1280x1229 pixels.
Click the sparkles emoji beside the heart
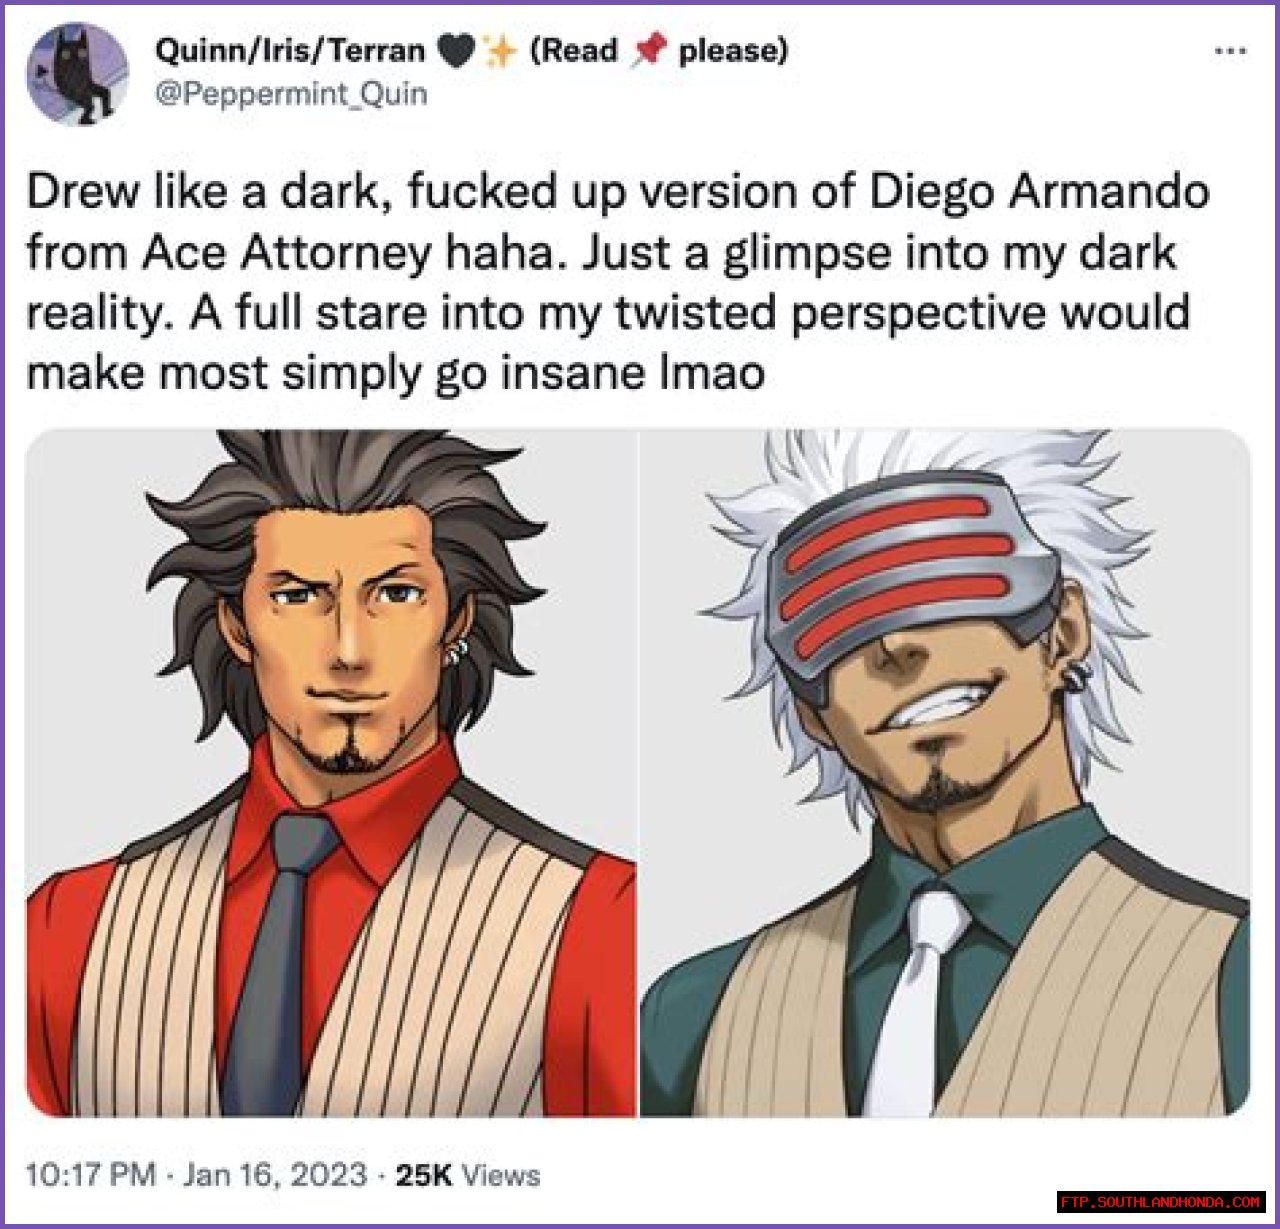499,50
